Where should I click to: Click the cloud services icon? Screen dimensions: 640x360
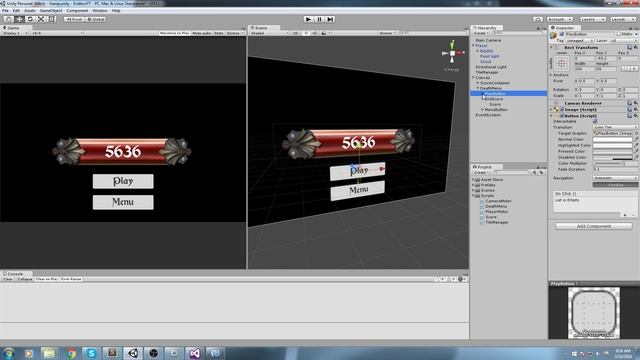(x=538, y=19)
